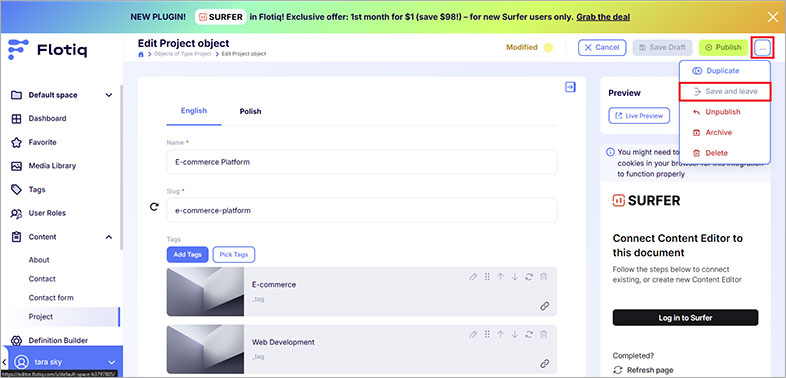Open the Contact content type
Screen dimensions: 786x378
[x=42, y=279]
